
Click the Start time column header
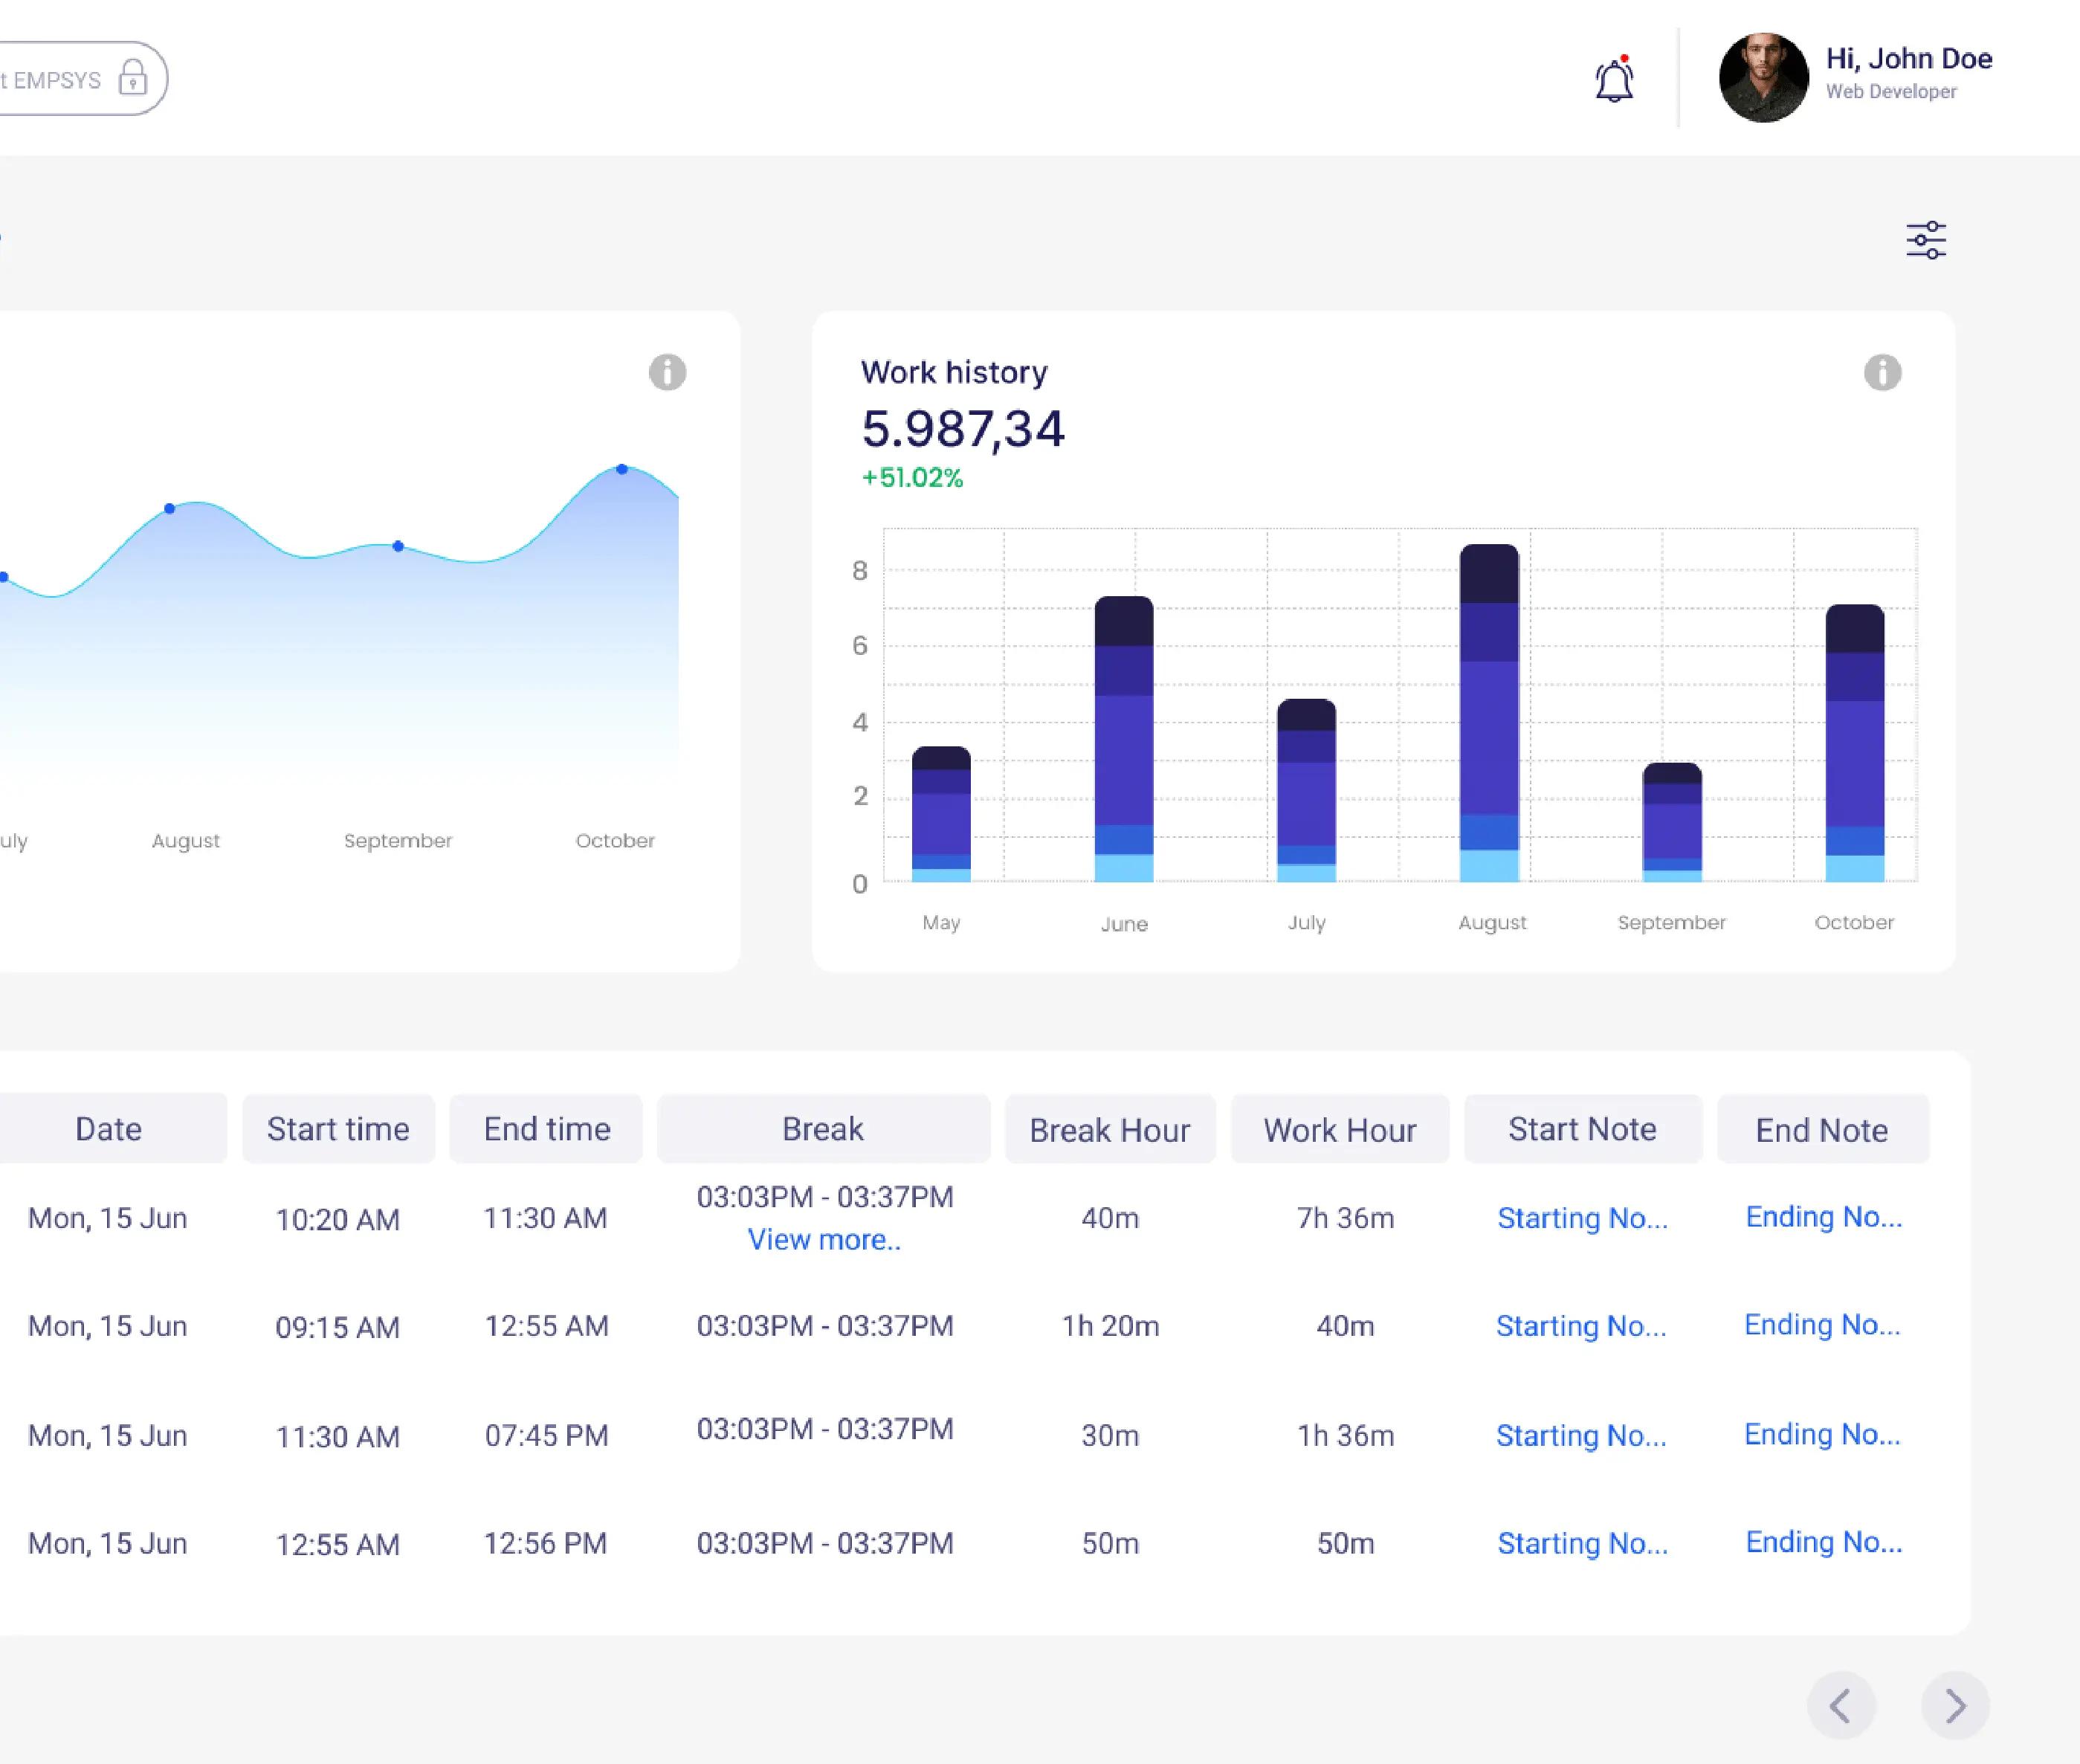[x=338, y=1128]
